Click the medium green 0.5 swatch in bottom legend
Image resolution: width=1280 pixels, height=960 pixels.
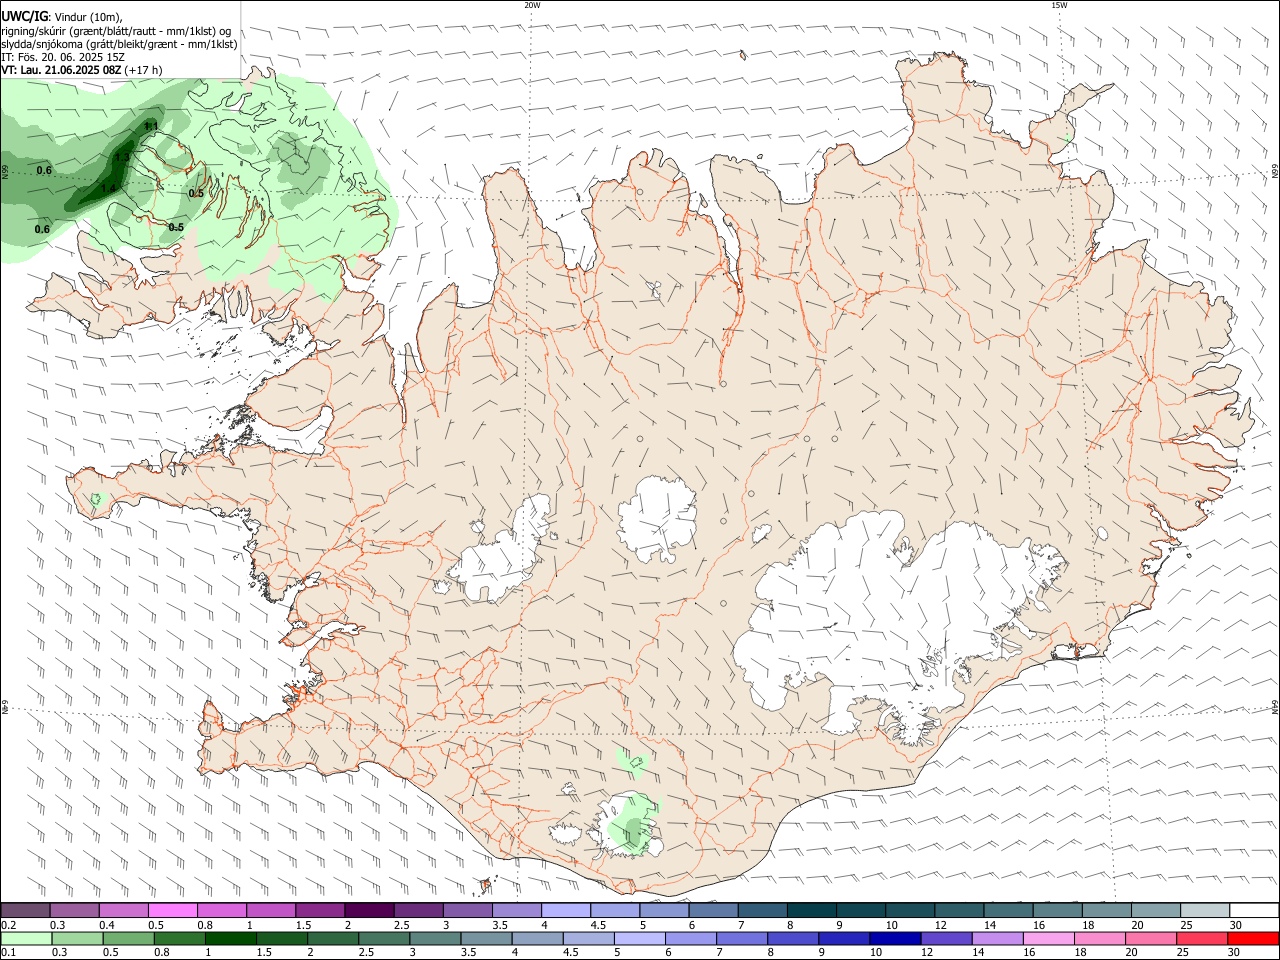point(129,939)
